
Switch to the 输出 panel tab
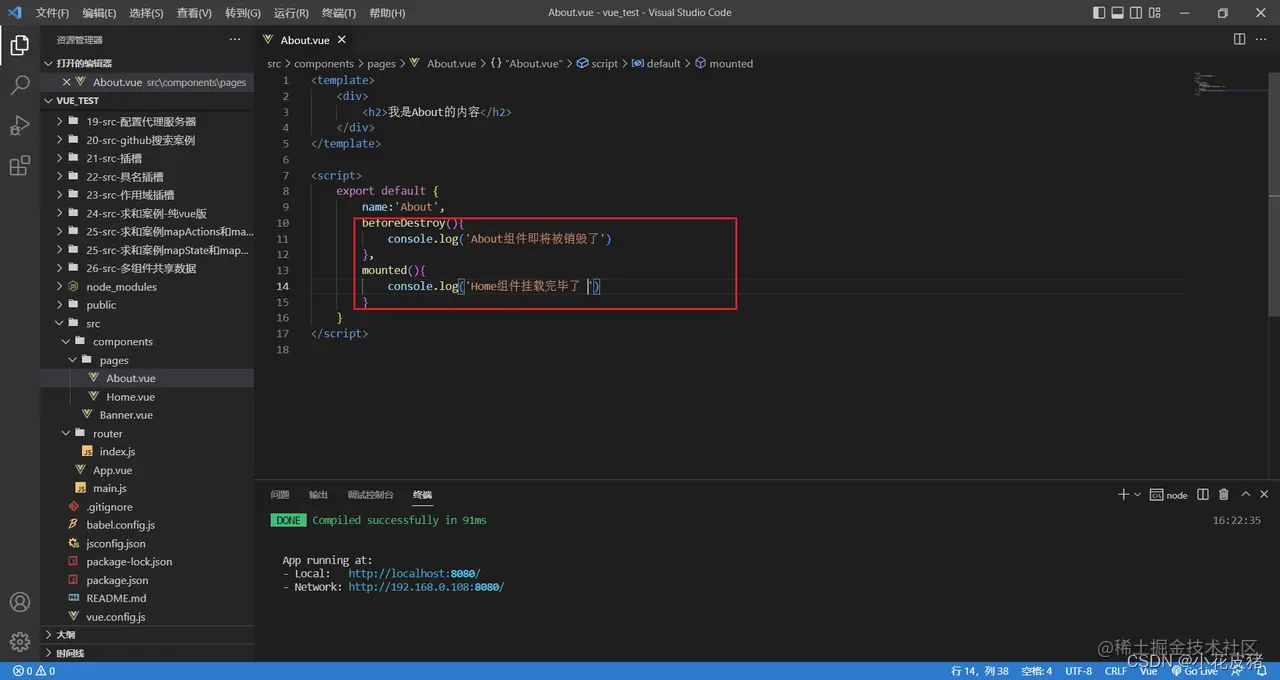click(318, 494)
